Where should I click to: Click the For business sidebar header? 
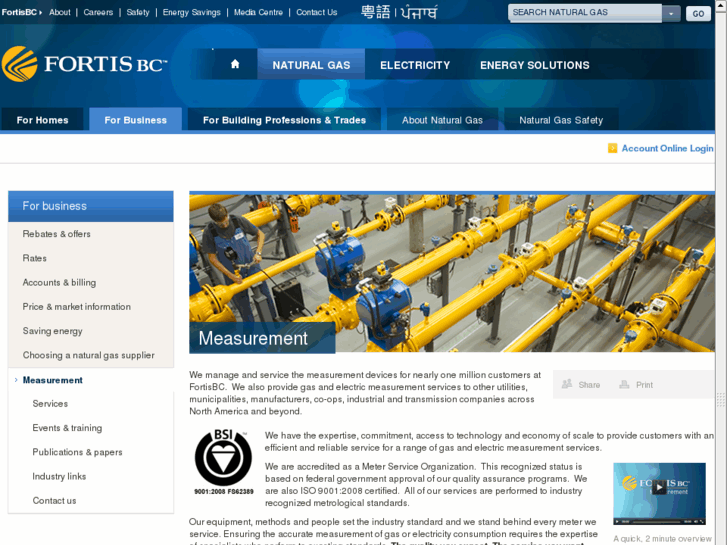(91, 206)
